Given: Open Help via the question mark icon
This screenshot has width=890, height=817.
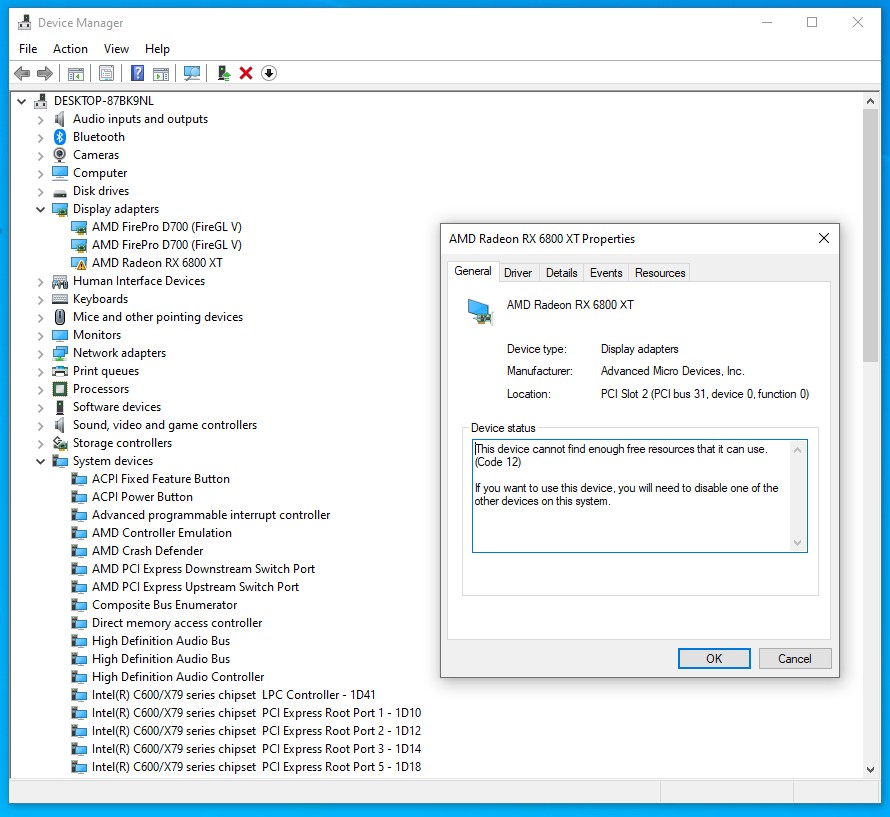Looking at the screenshot, I should [x=137, y=73].
